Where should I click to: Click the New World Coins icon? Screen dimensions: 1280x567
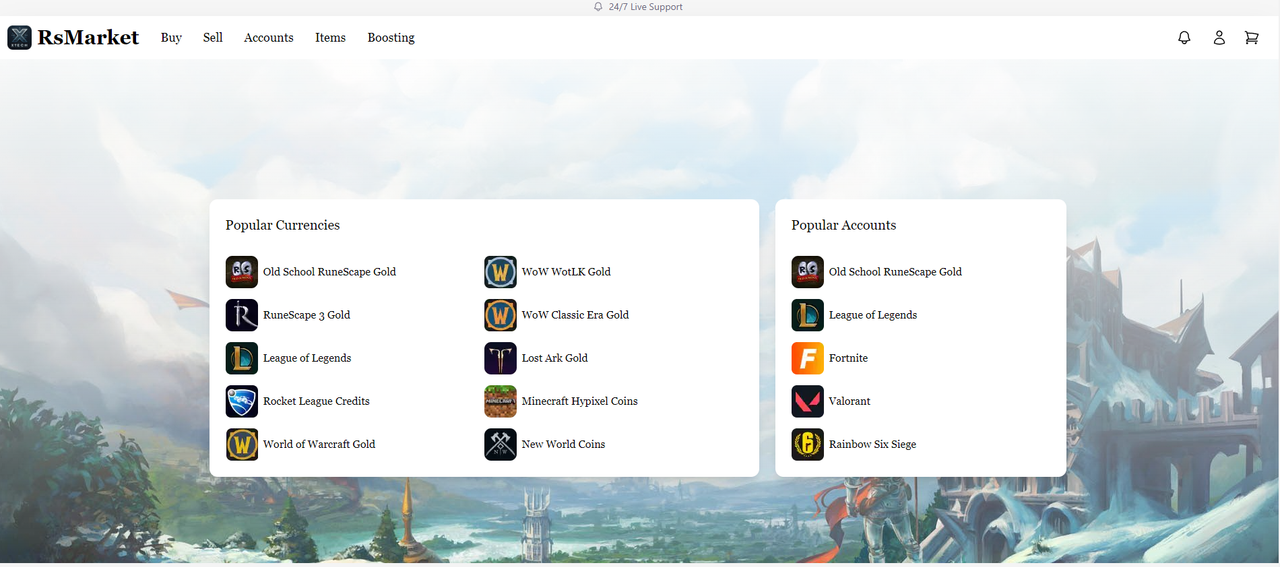click(x=500, y=444)
